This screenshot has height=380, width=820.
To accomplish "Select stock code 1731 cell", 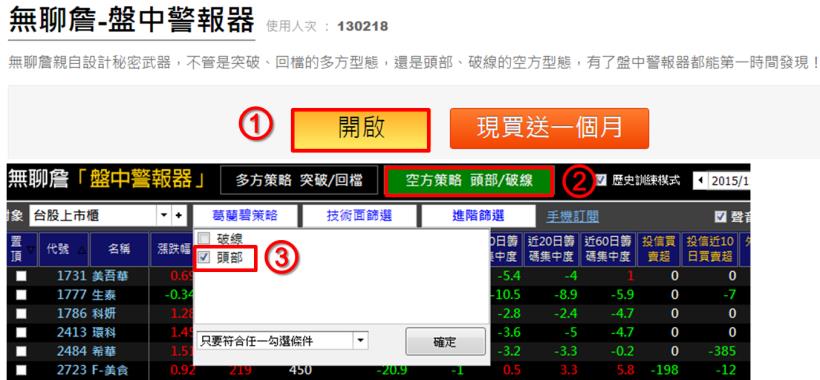I will click(71, 276).
